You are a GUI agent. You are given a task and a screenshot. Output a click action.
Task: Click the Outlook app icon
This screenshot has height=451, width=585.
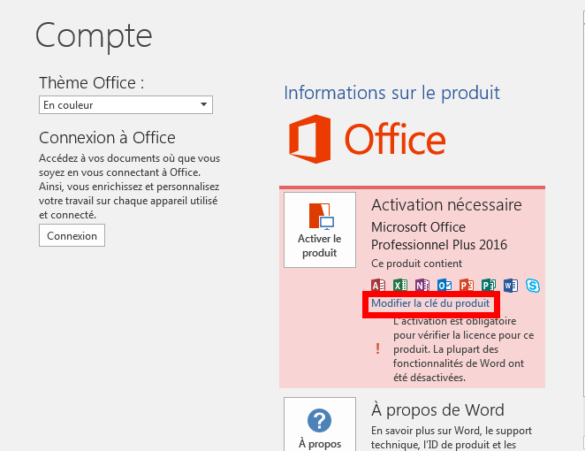click(x=444, y=285)
